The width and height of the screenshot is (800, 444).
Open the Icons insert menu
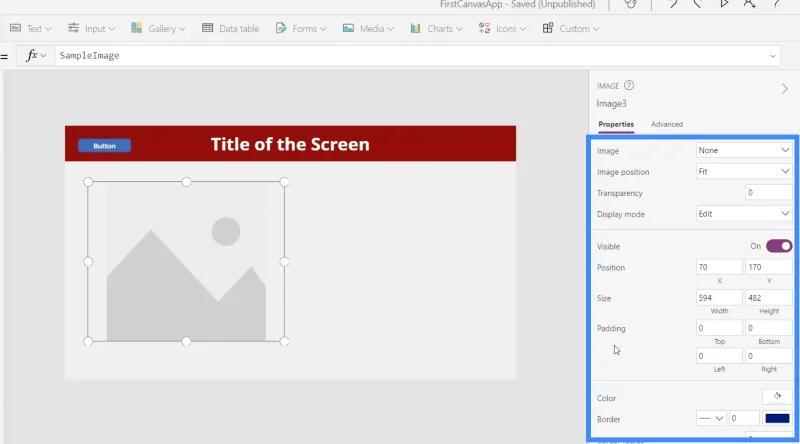(x=502, y=29)
